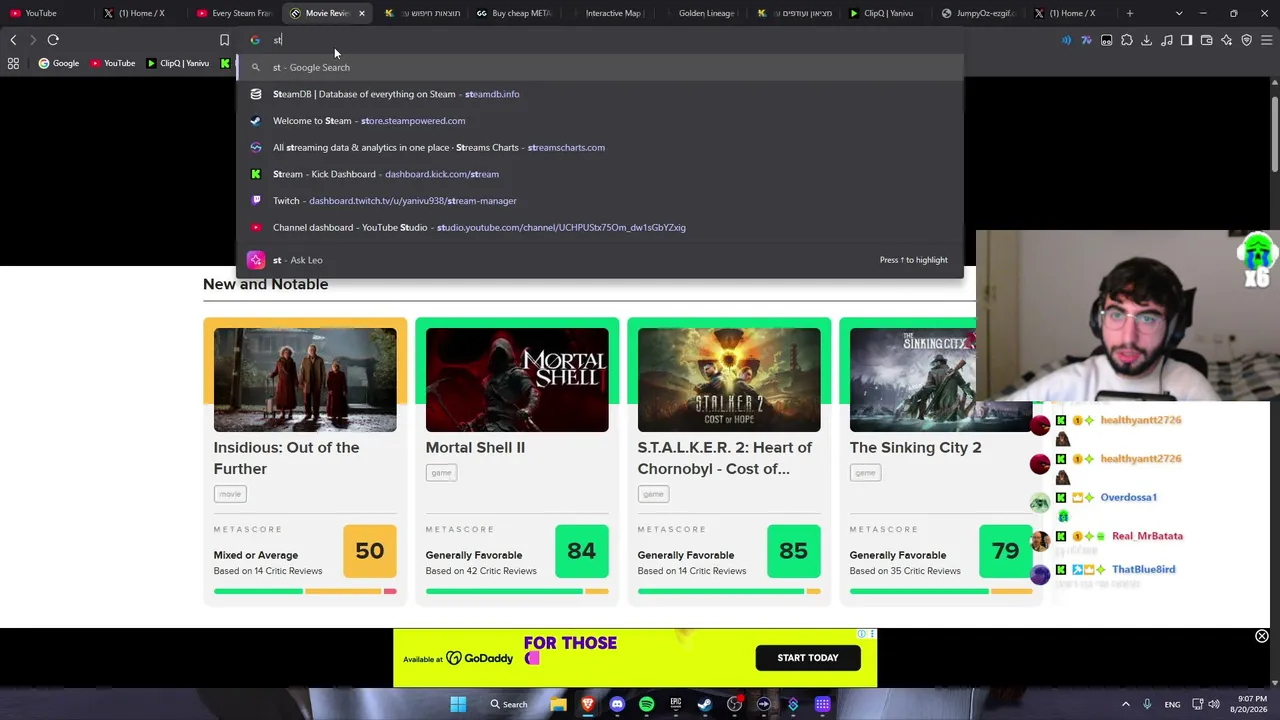Open the Brave Shields icon in toolbar
This screenshot has height=720, width=1280.
point(1246,40)
